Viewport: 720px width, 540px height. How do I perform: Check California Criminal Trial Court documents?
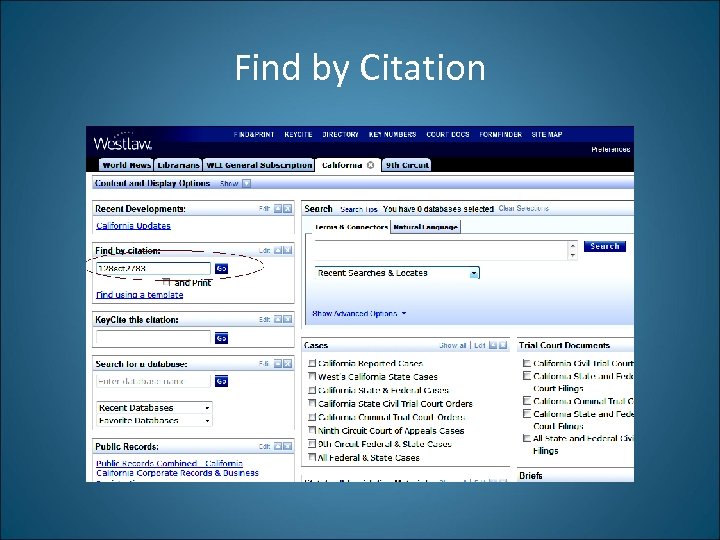[x=527, y=401]
